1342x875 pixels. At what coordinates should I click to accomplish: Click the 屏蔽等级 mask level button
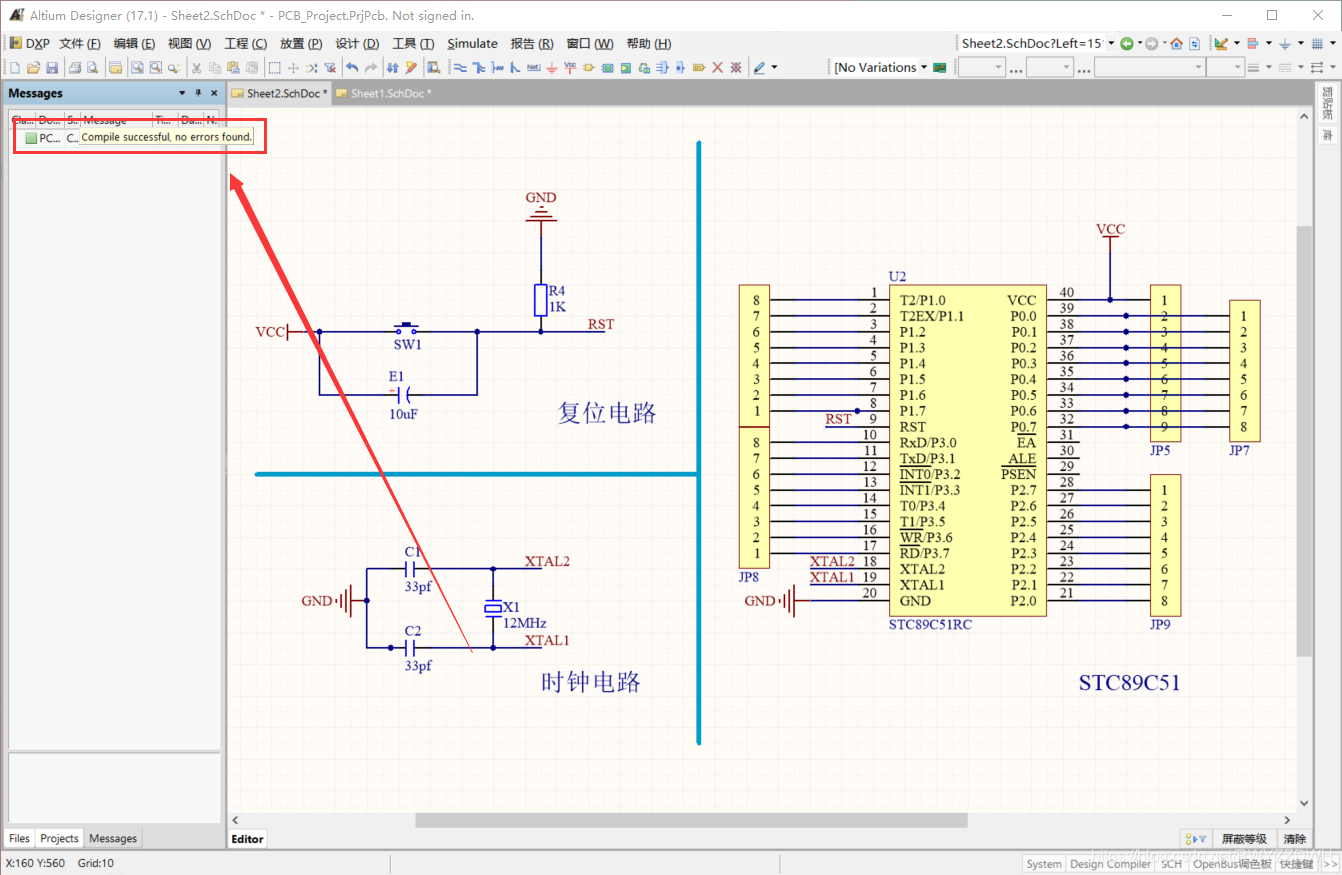(1244, 839)
